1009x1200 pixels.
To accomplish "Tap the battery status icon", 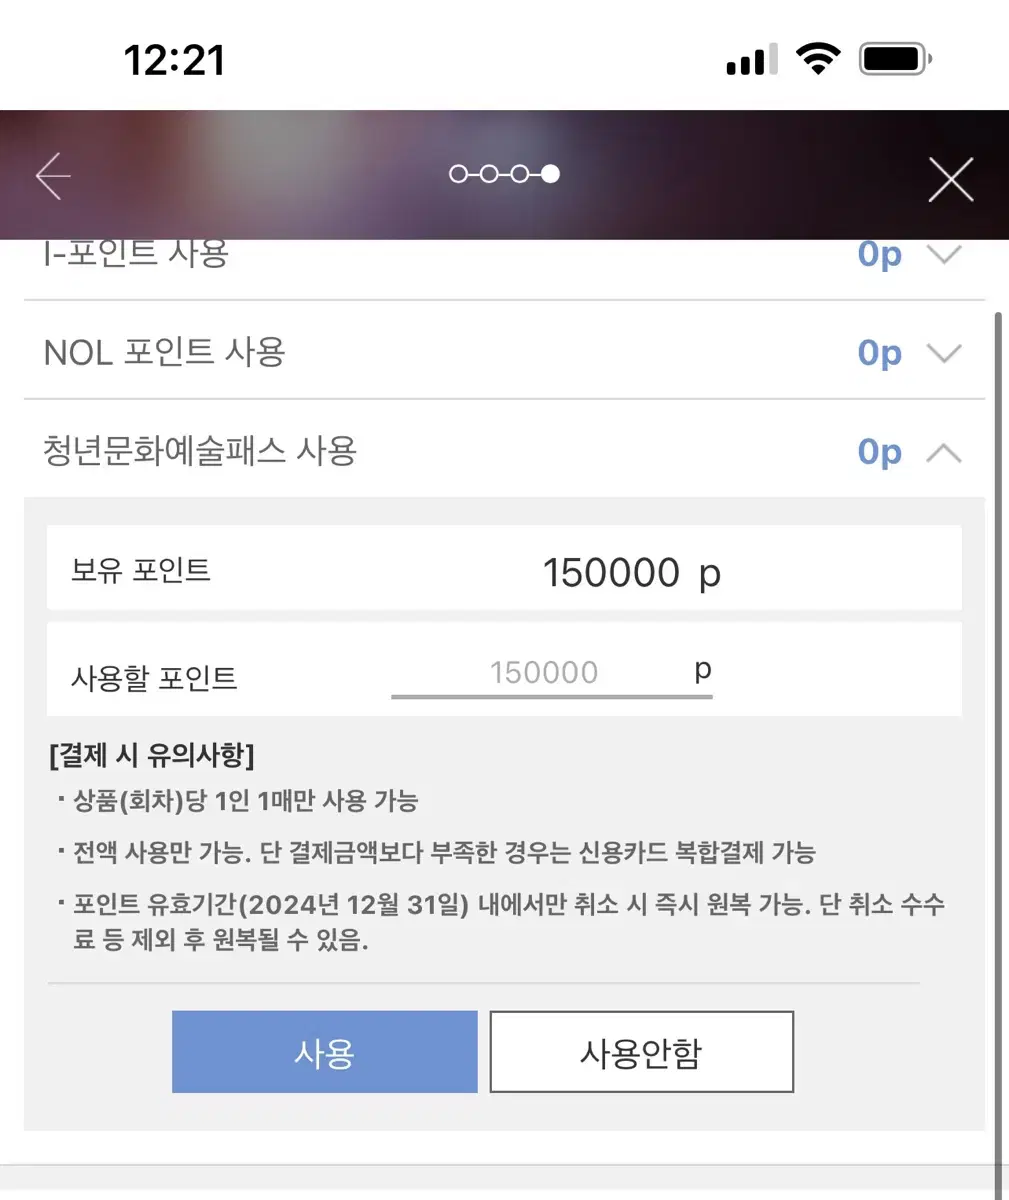I will (x=896, y=59).
